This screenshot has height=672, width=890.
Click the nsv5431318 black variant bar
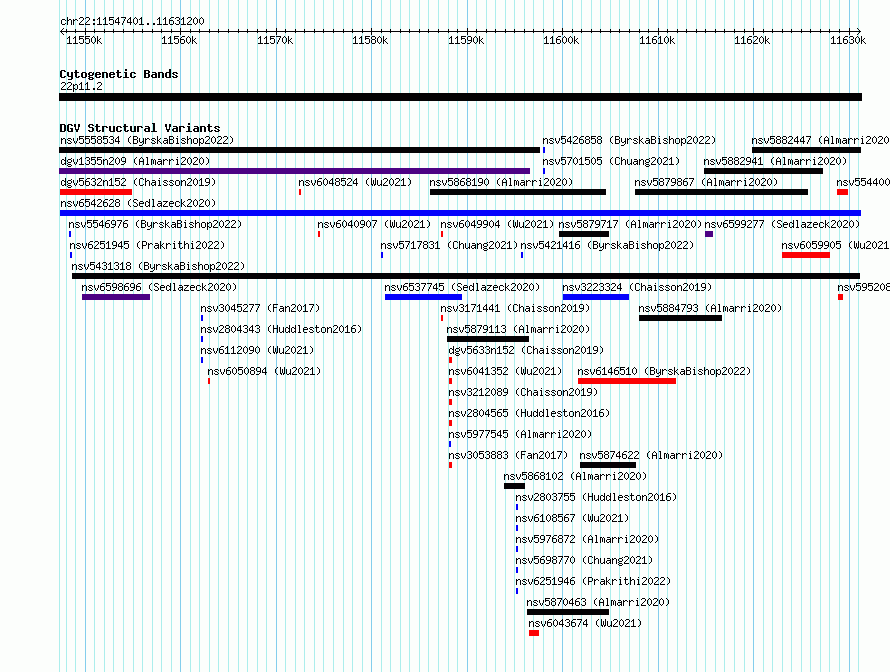click(466, 276)
